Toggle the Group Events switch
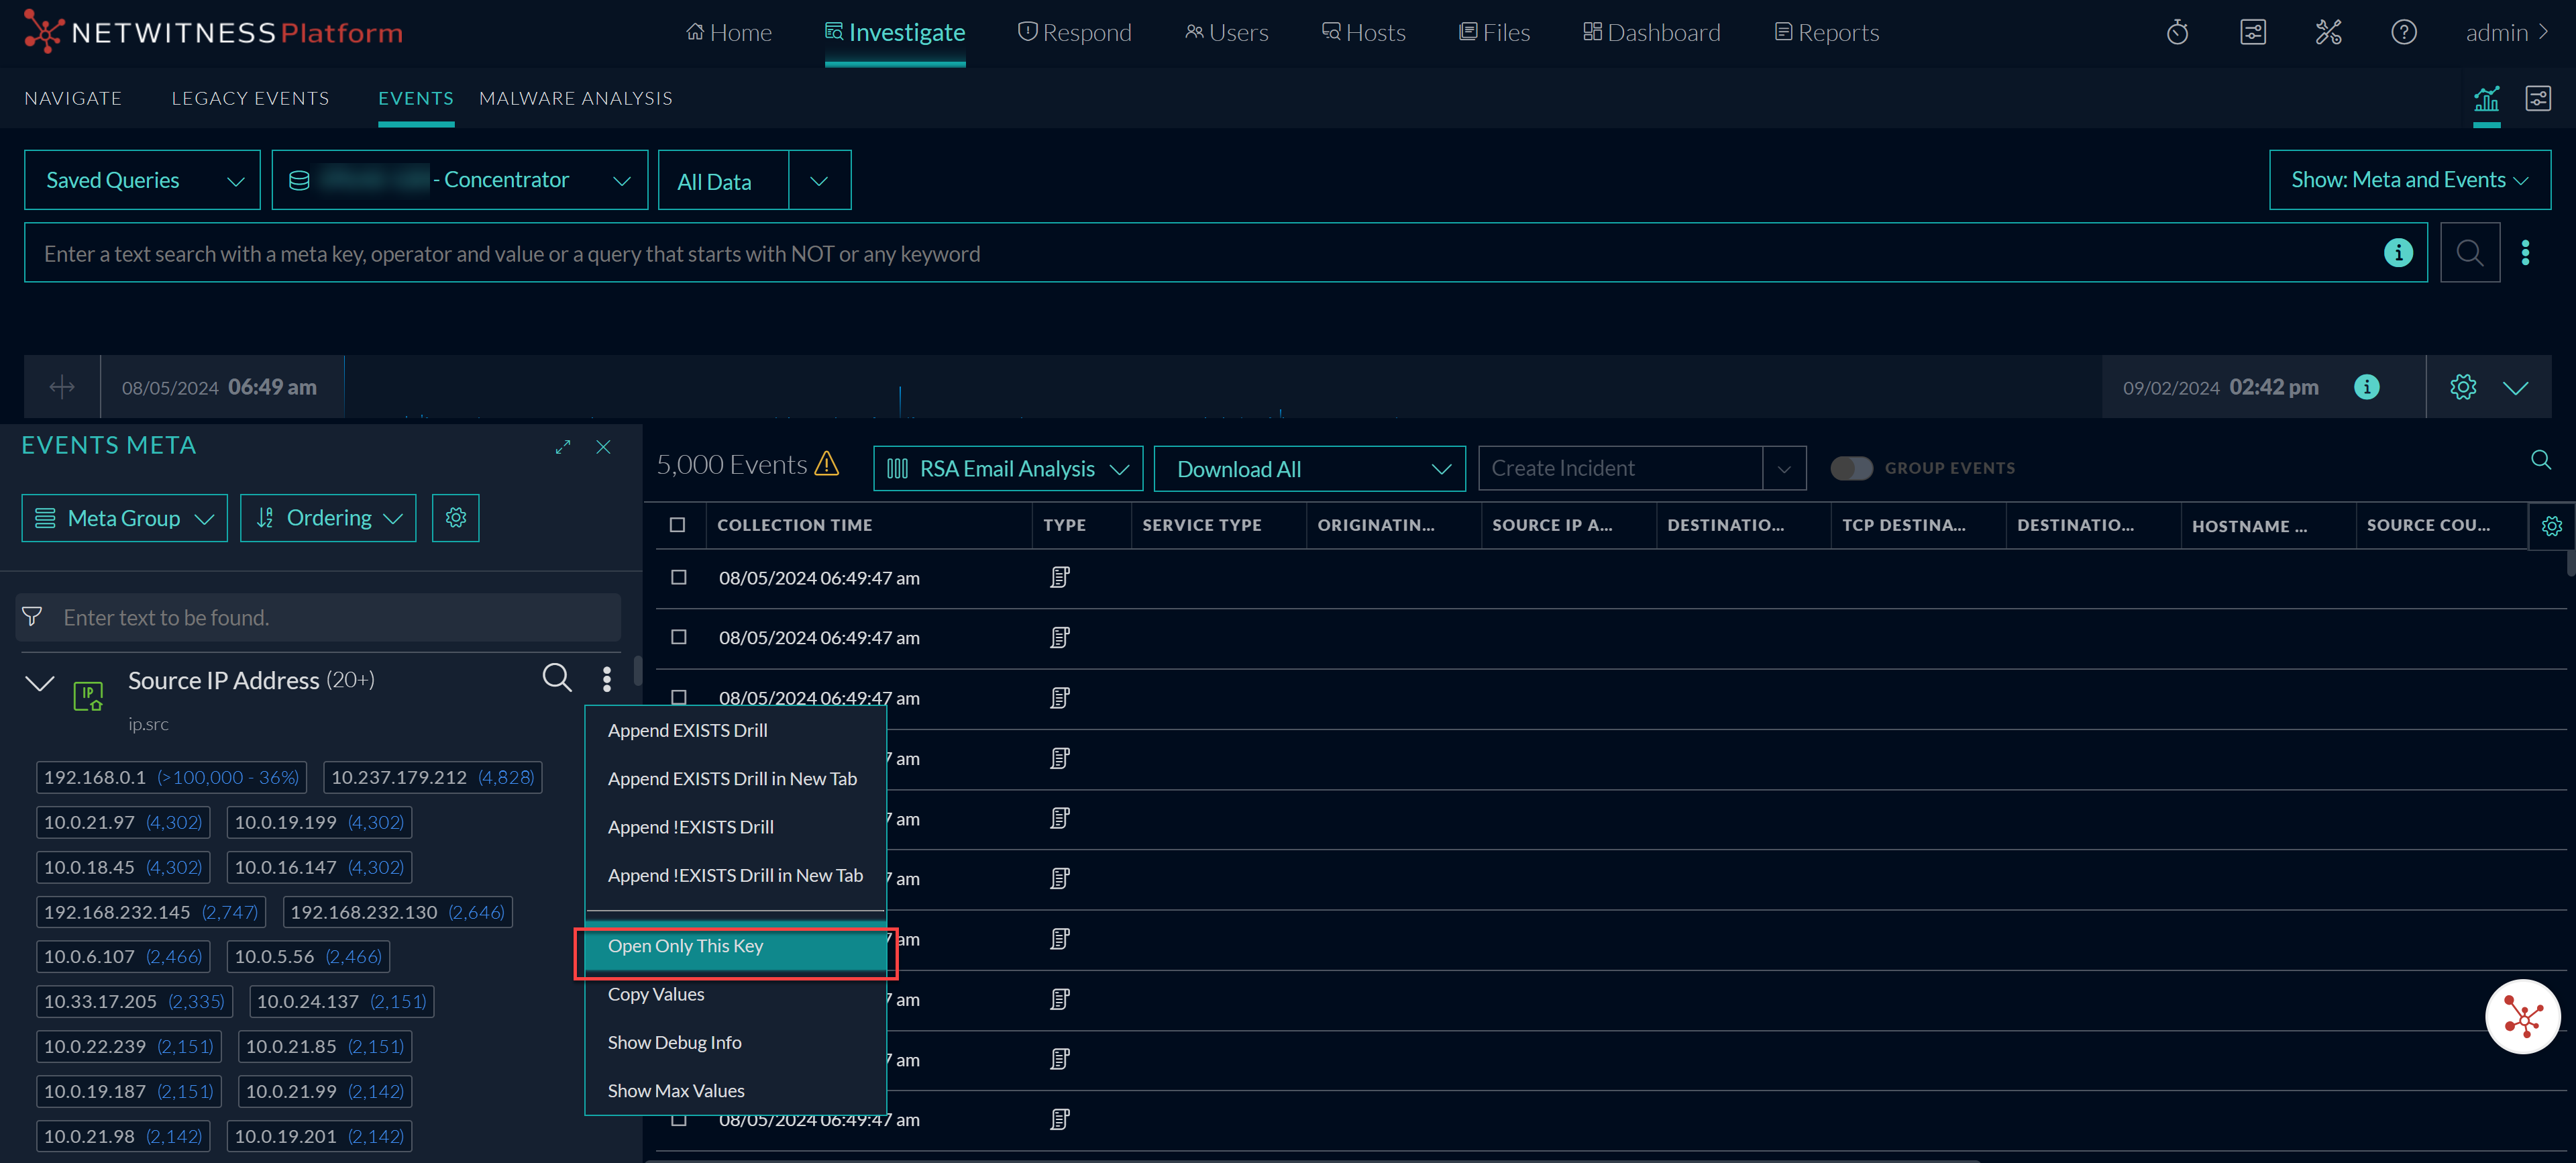Image resolution: width=2576 pixels, height=1163 pixels. [1851, 468]
